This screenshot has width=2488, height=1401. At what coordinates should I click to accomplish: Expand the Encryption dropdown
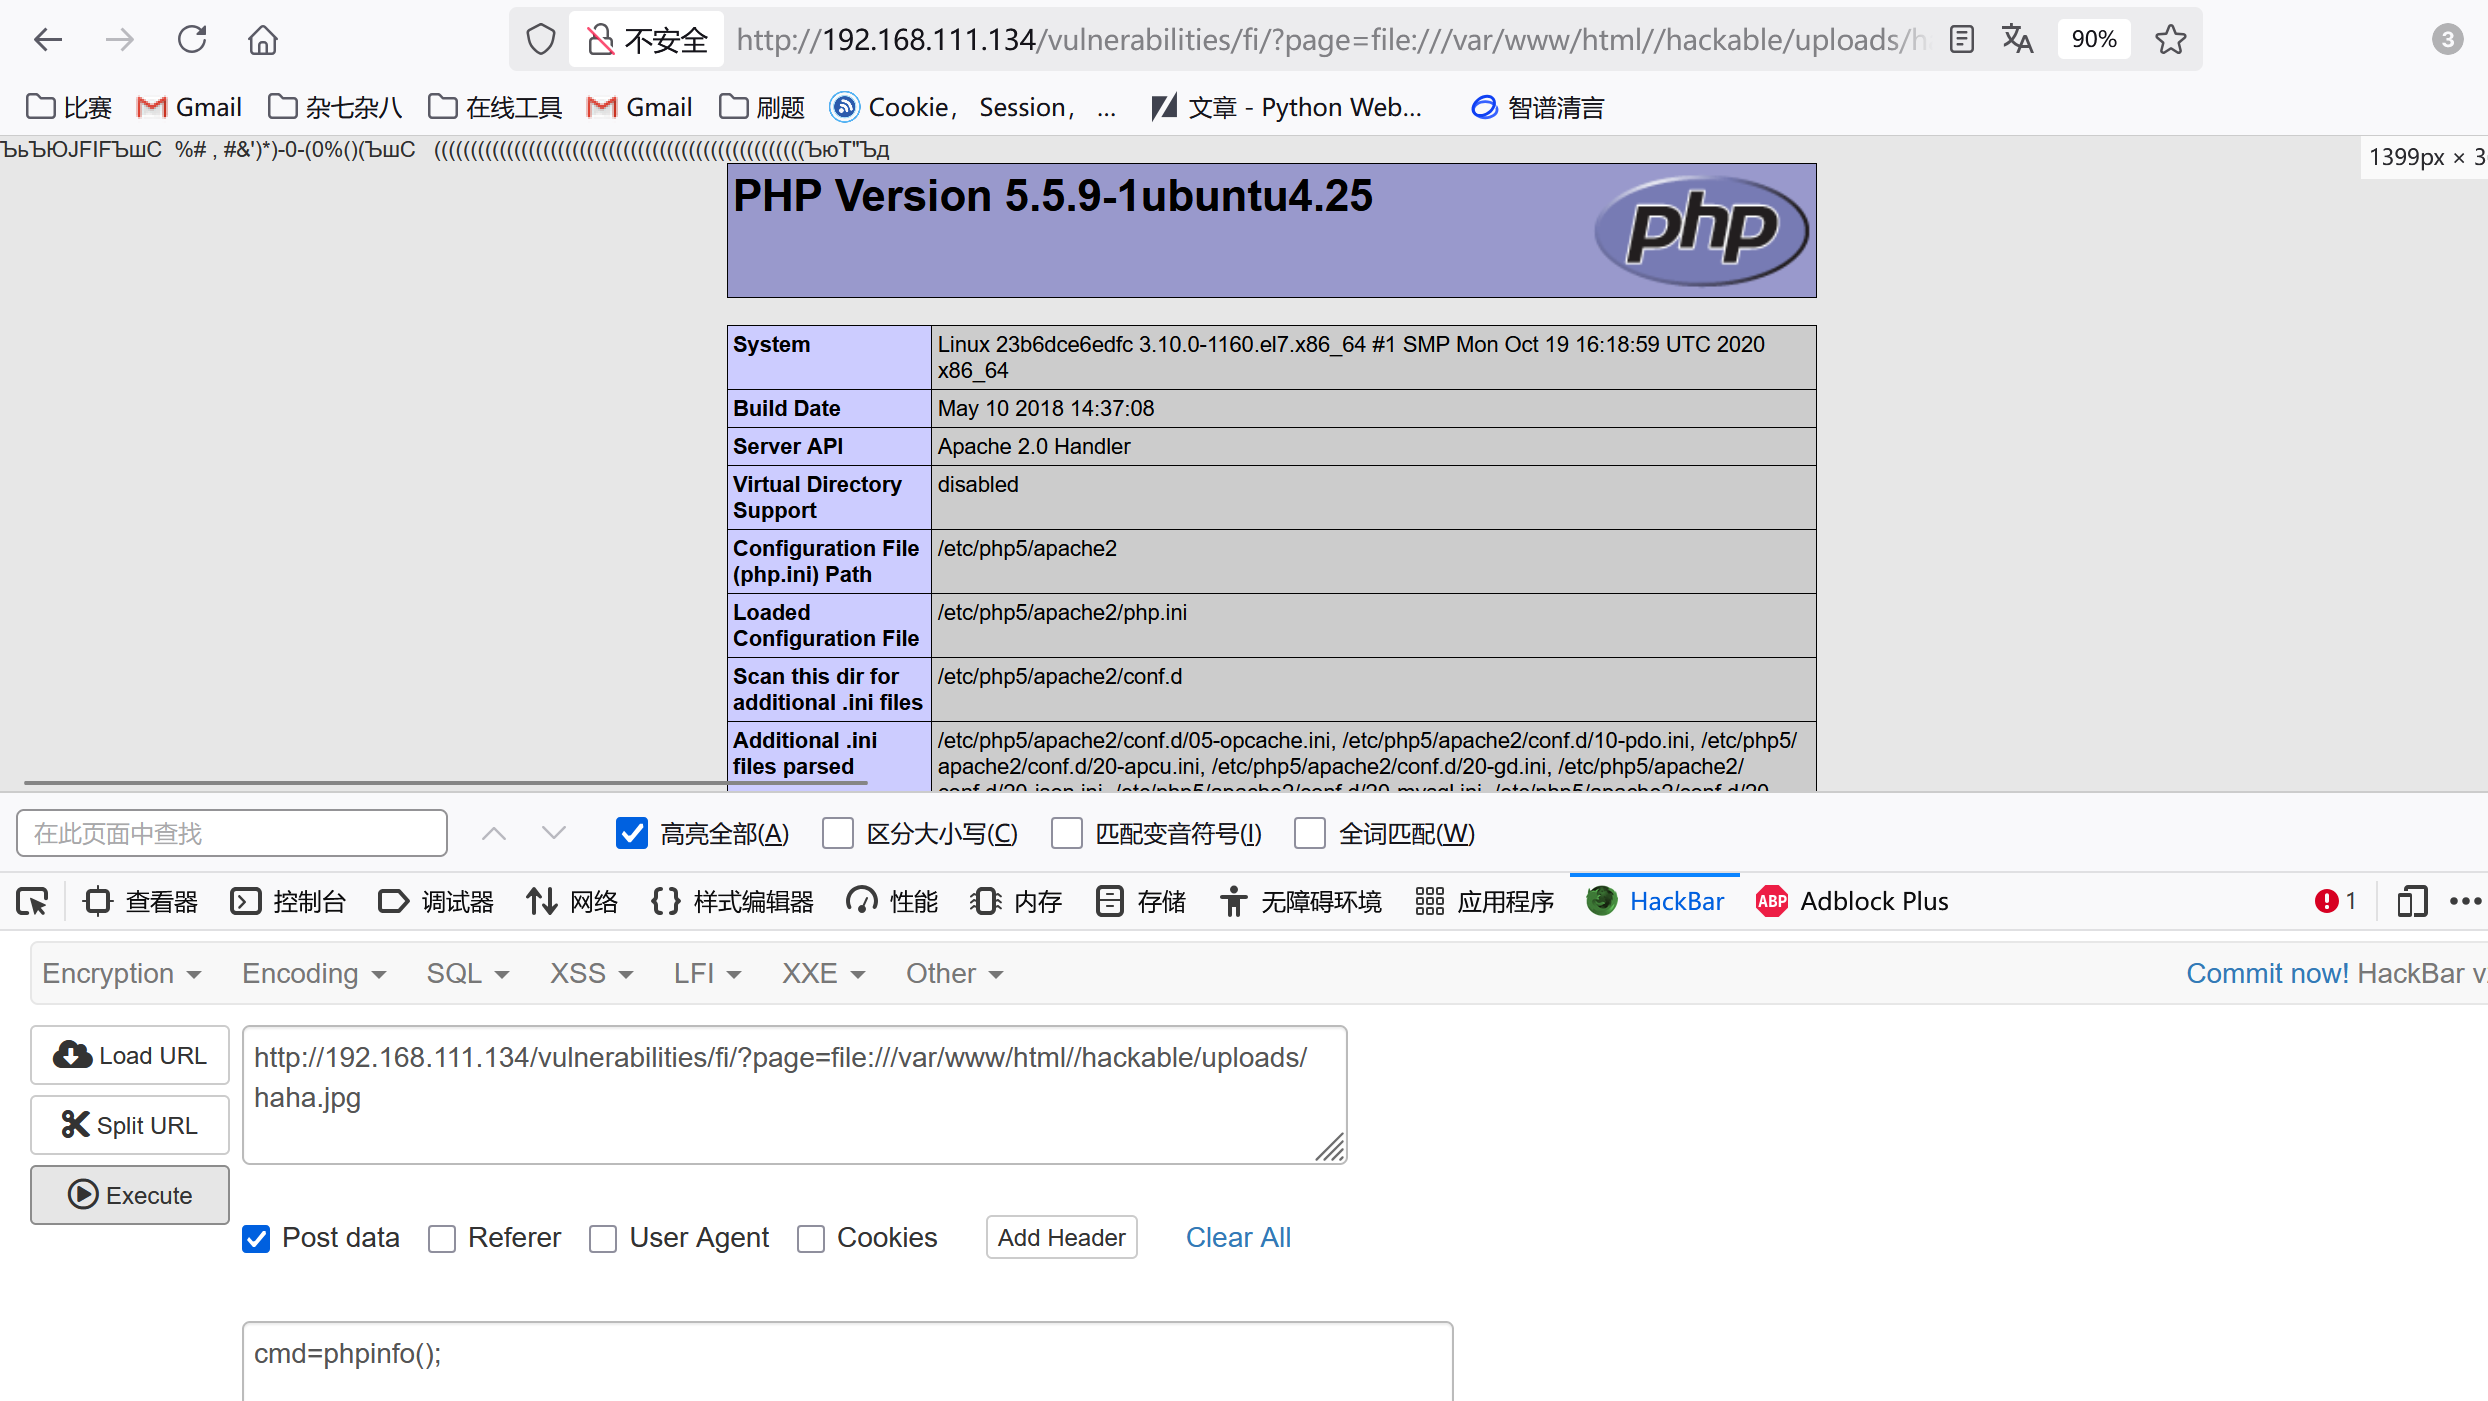pos(122,974)
